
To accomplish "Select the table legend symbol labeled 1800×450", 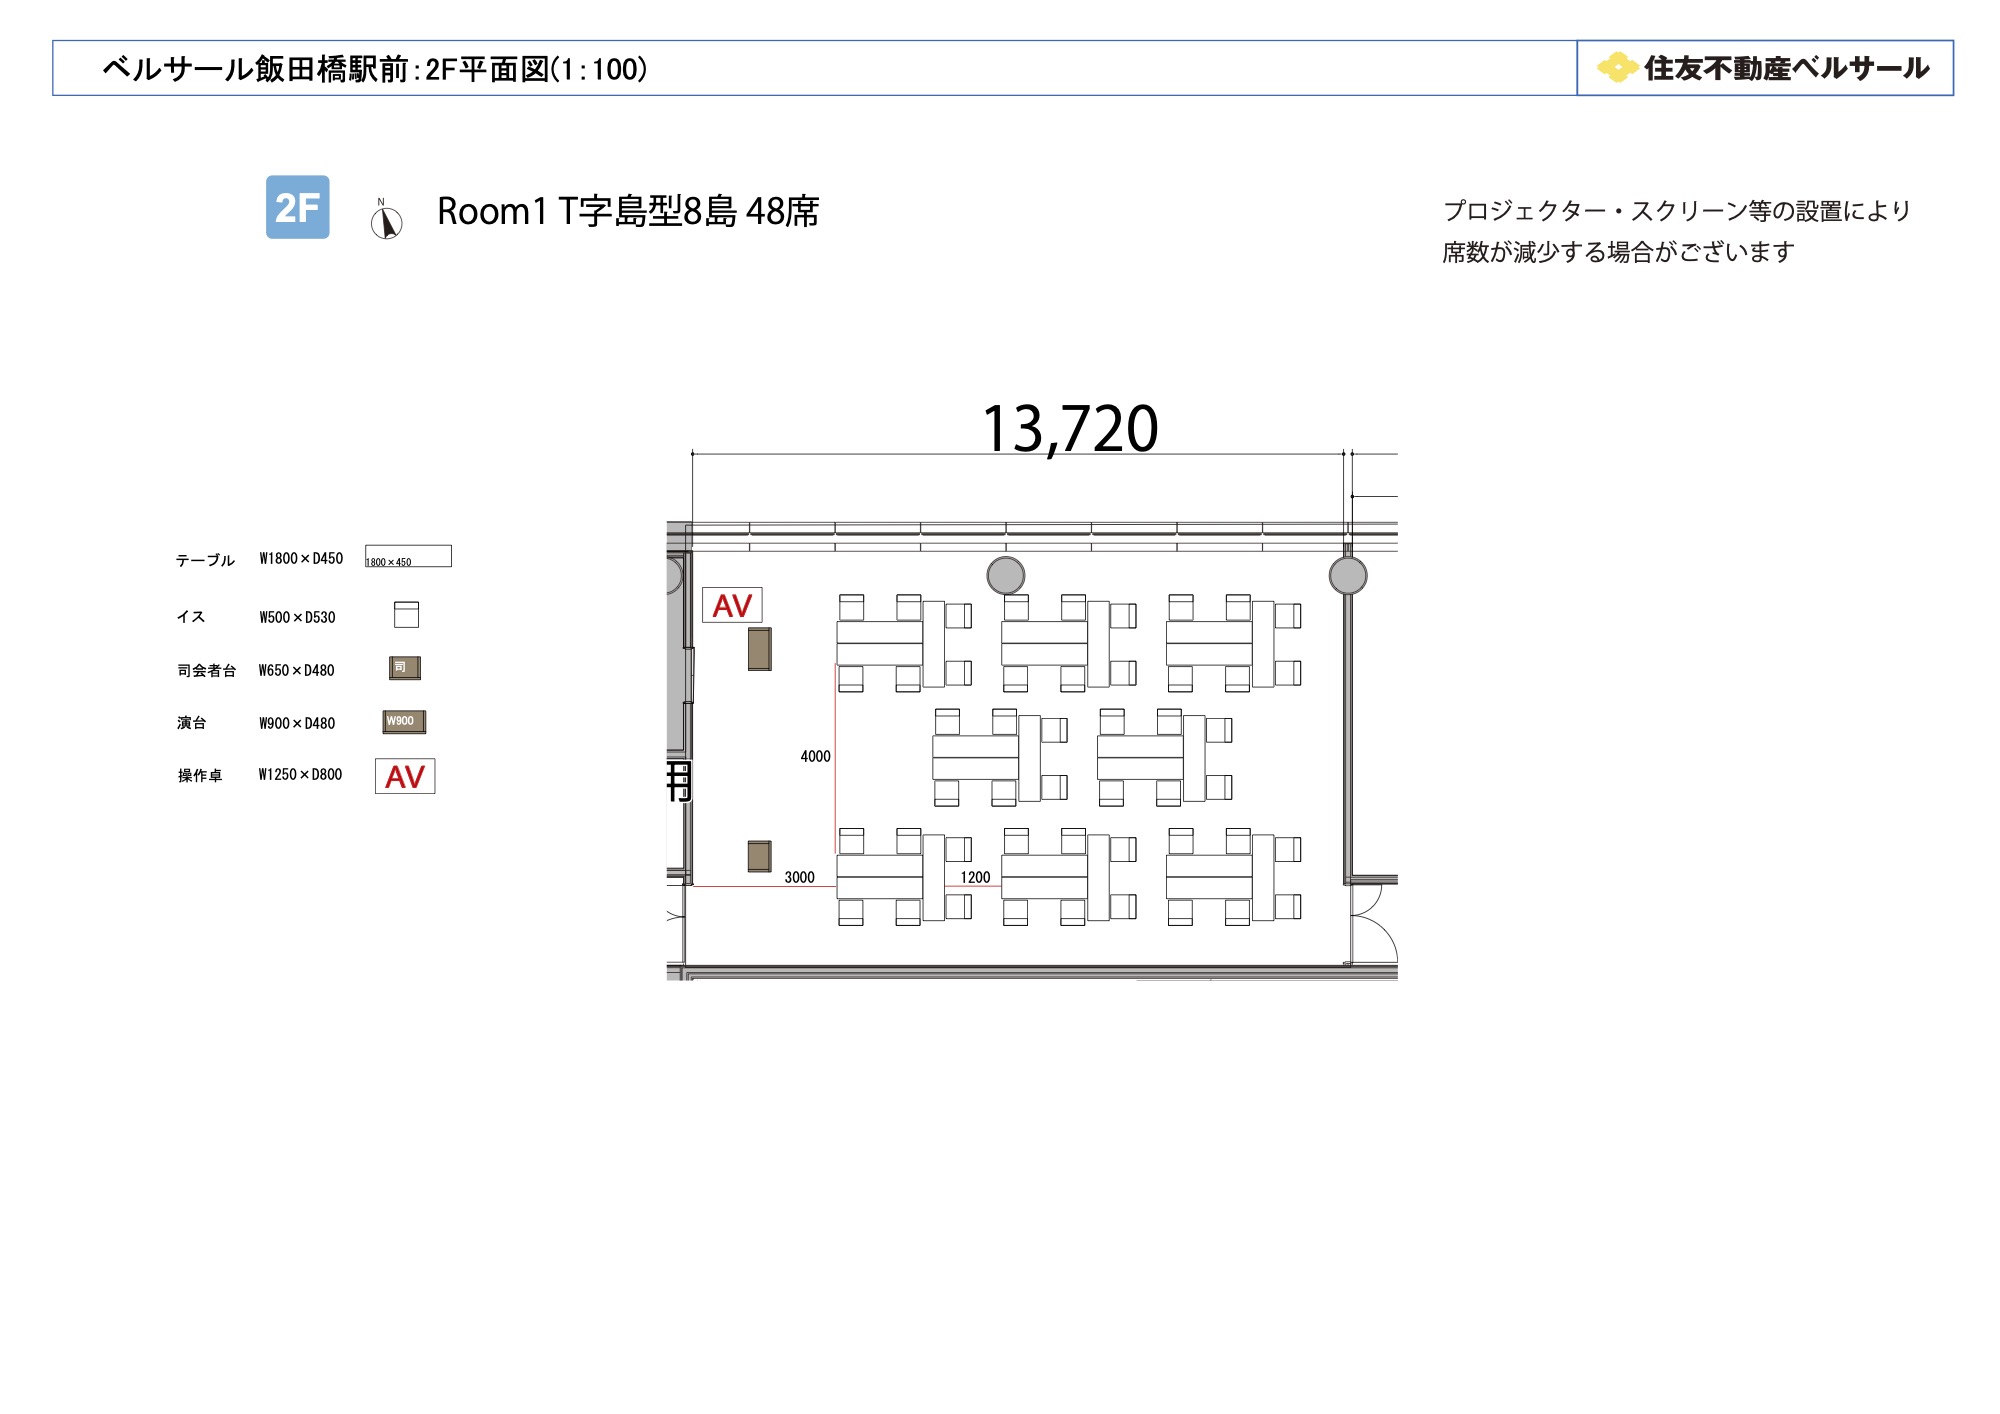I will click(408, 556).
